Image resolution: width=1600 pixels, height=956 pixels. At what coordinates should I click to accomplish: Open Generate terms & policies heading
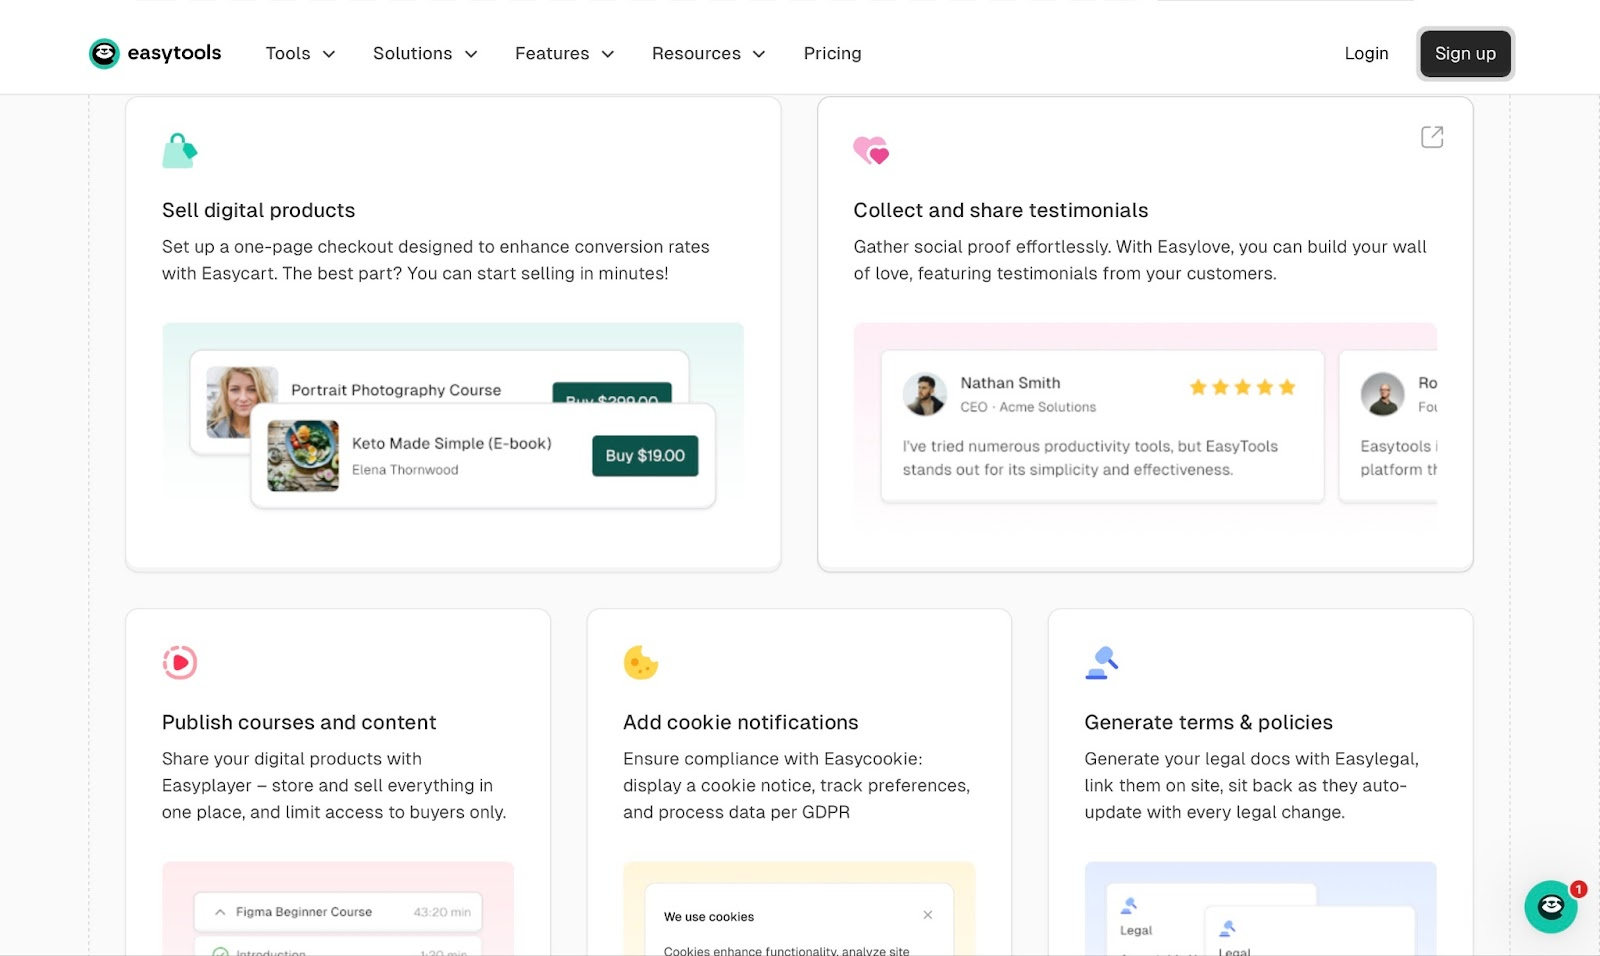[1208, 722]
